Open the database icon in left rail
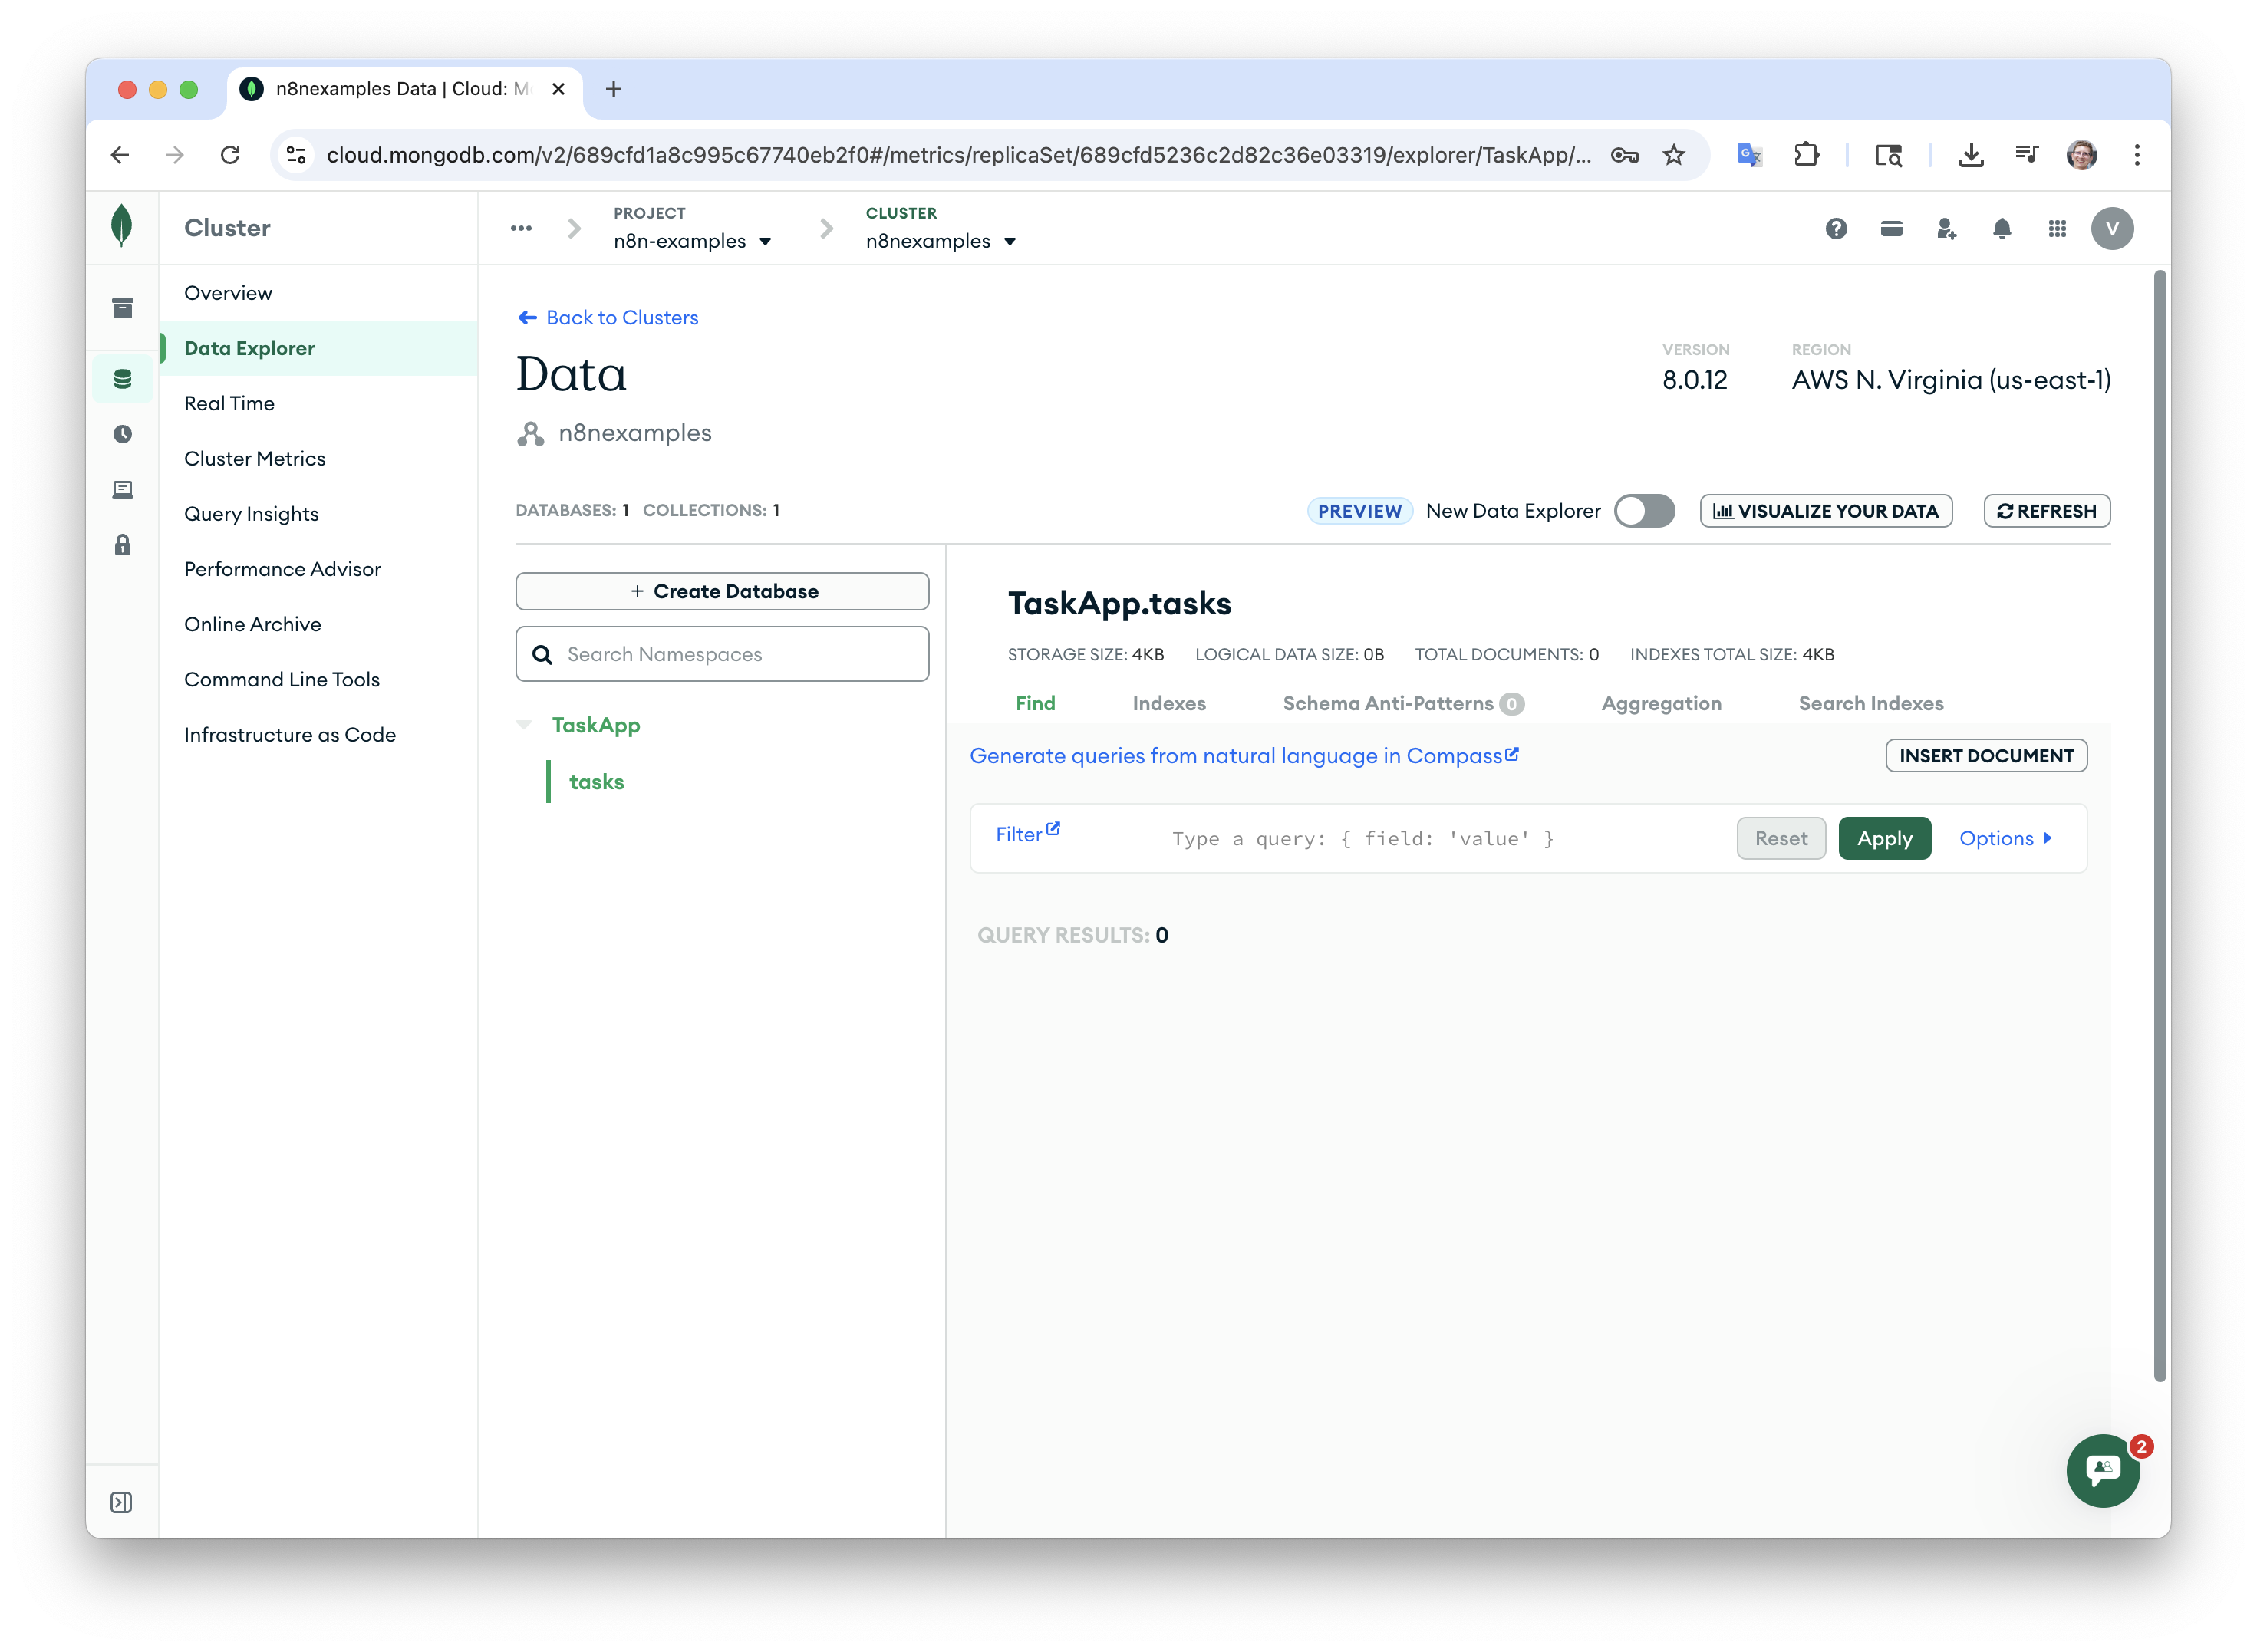Image resolution: width=2257 pixels, height=1652 pixels. 122,379
